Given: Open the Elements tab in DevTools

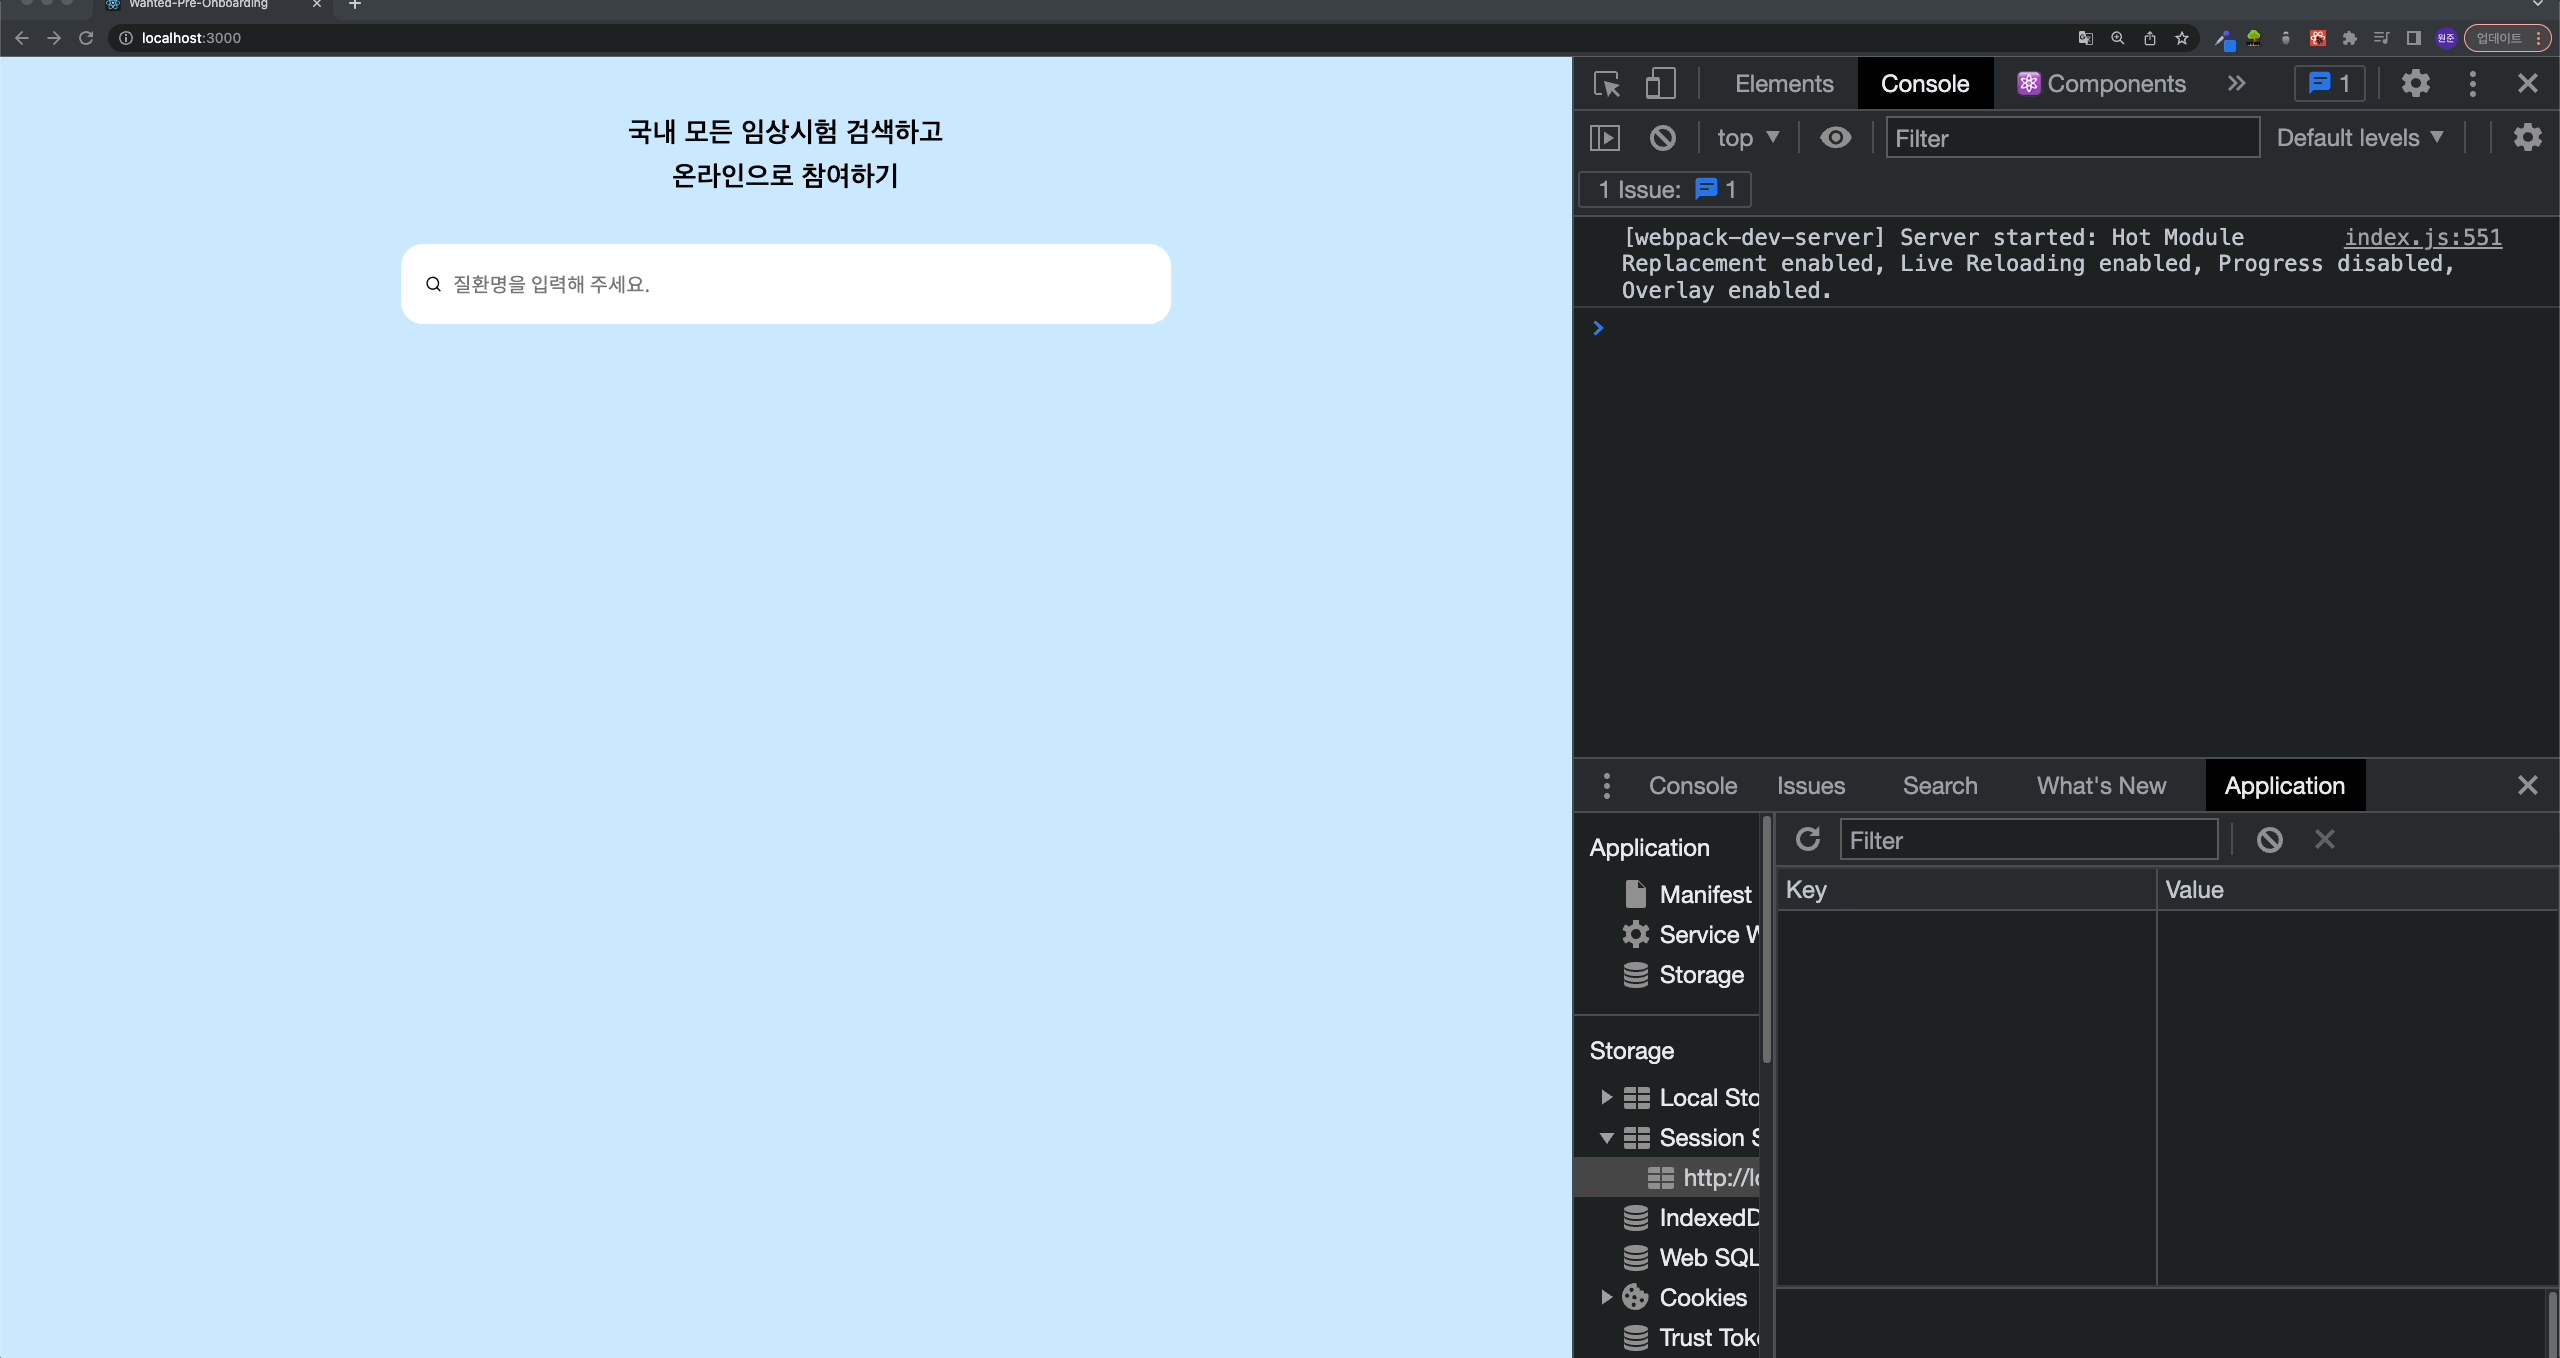Looking at the screenshot, I should pos(1784,84).
